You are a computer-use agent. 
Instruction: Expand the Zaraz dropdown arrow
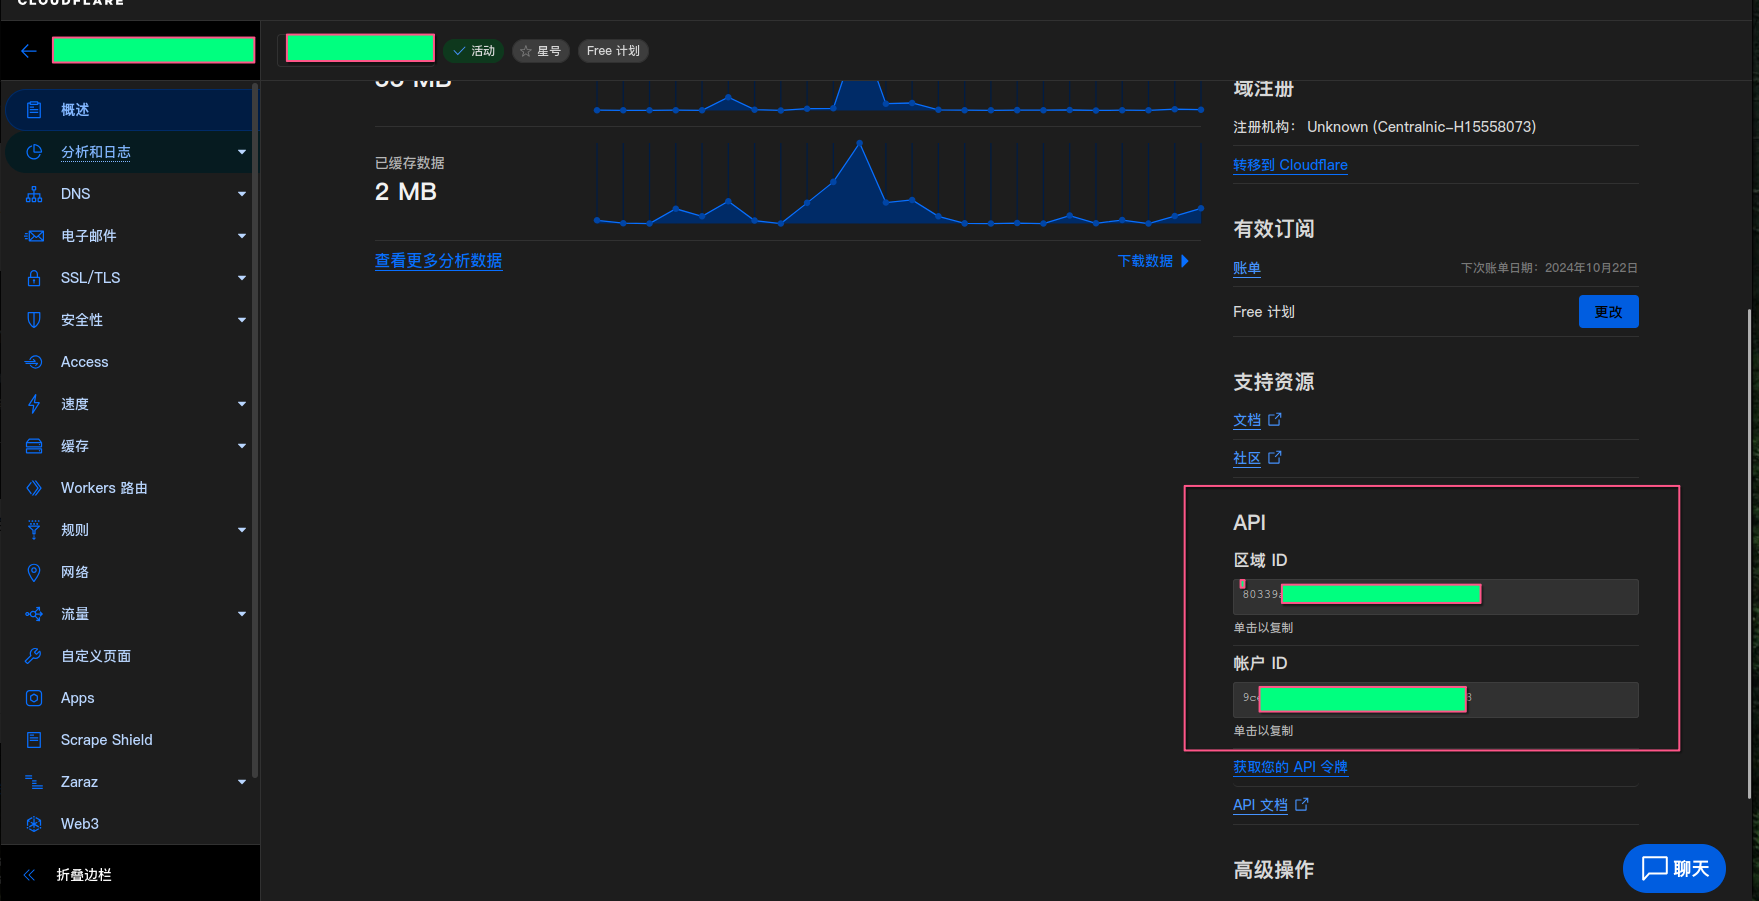point(242,782)
